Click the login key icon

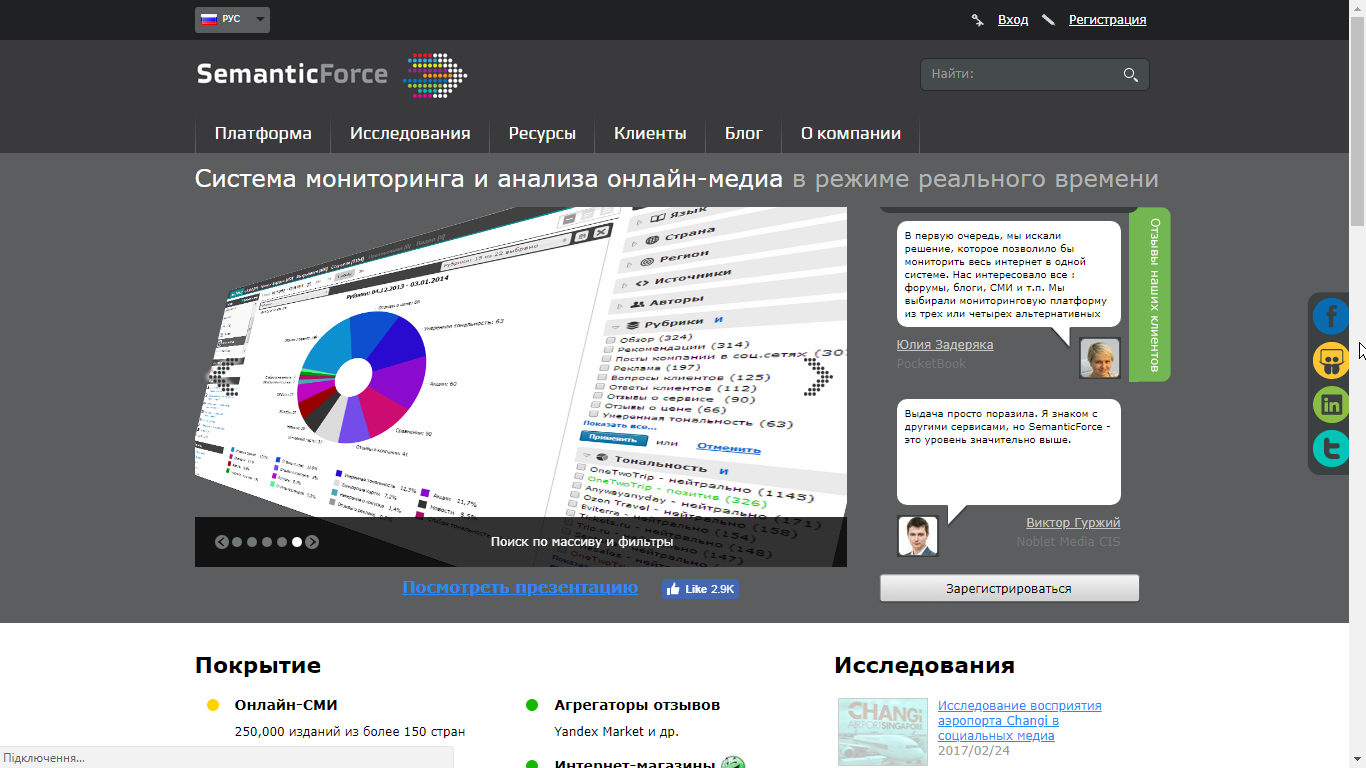[x=978, y=20]
